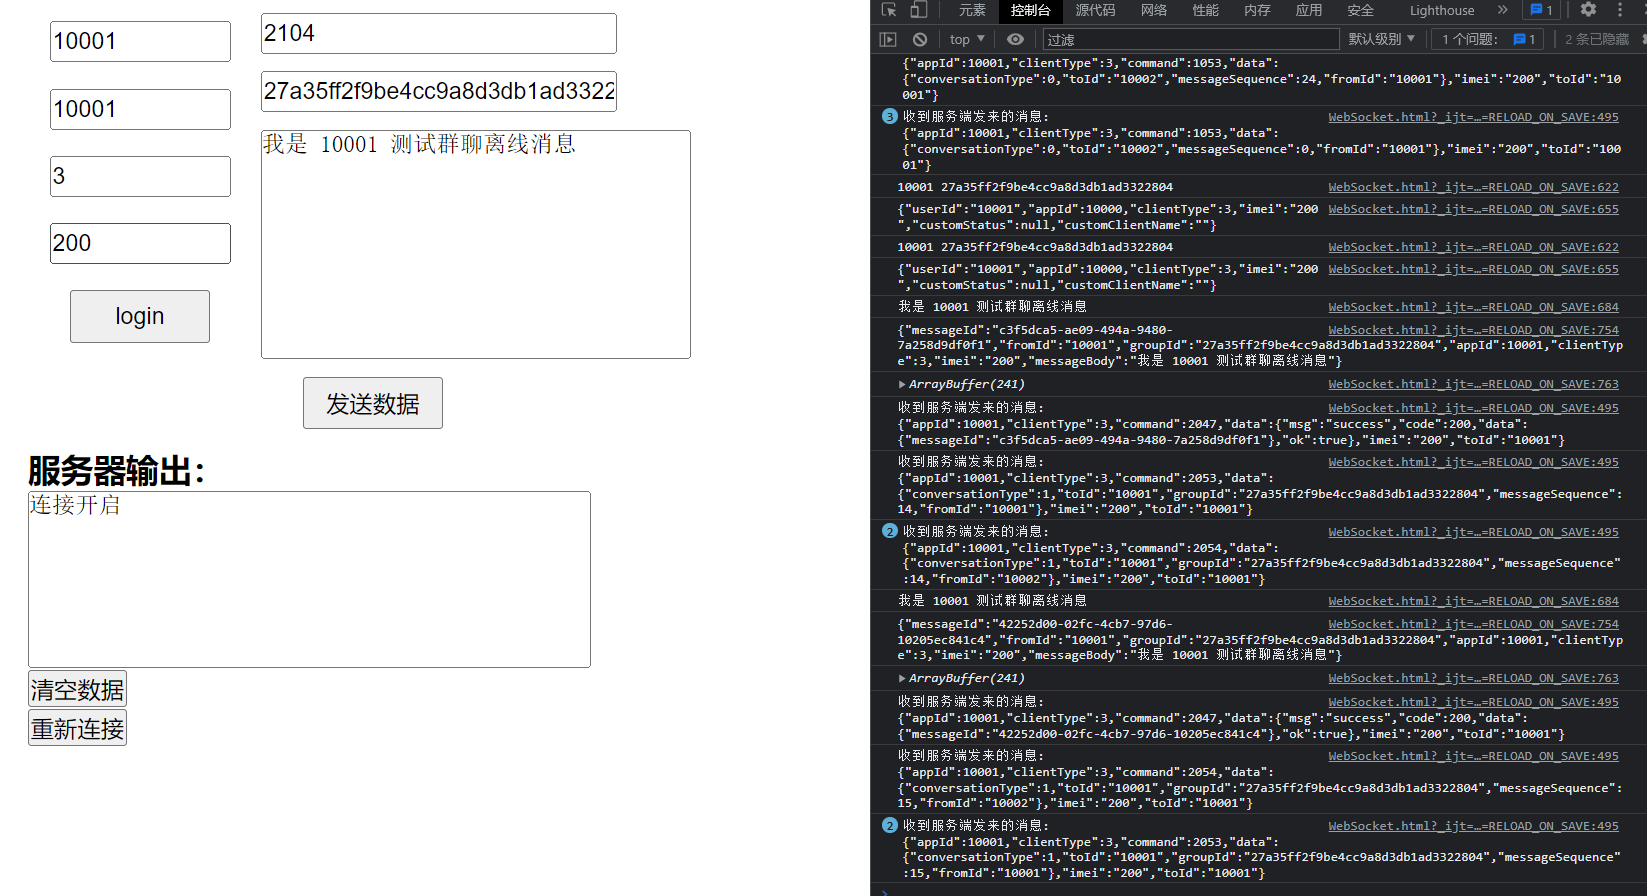Show more DevTools tabs via the chevron
1647x896 pixels.
[1502, 10]
